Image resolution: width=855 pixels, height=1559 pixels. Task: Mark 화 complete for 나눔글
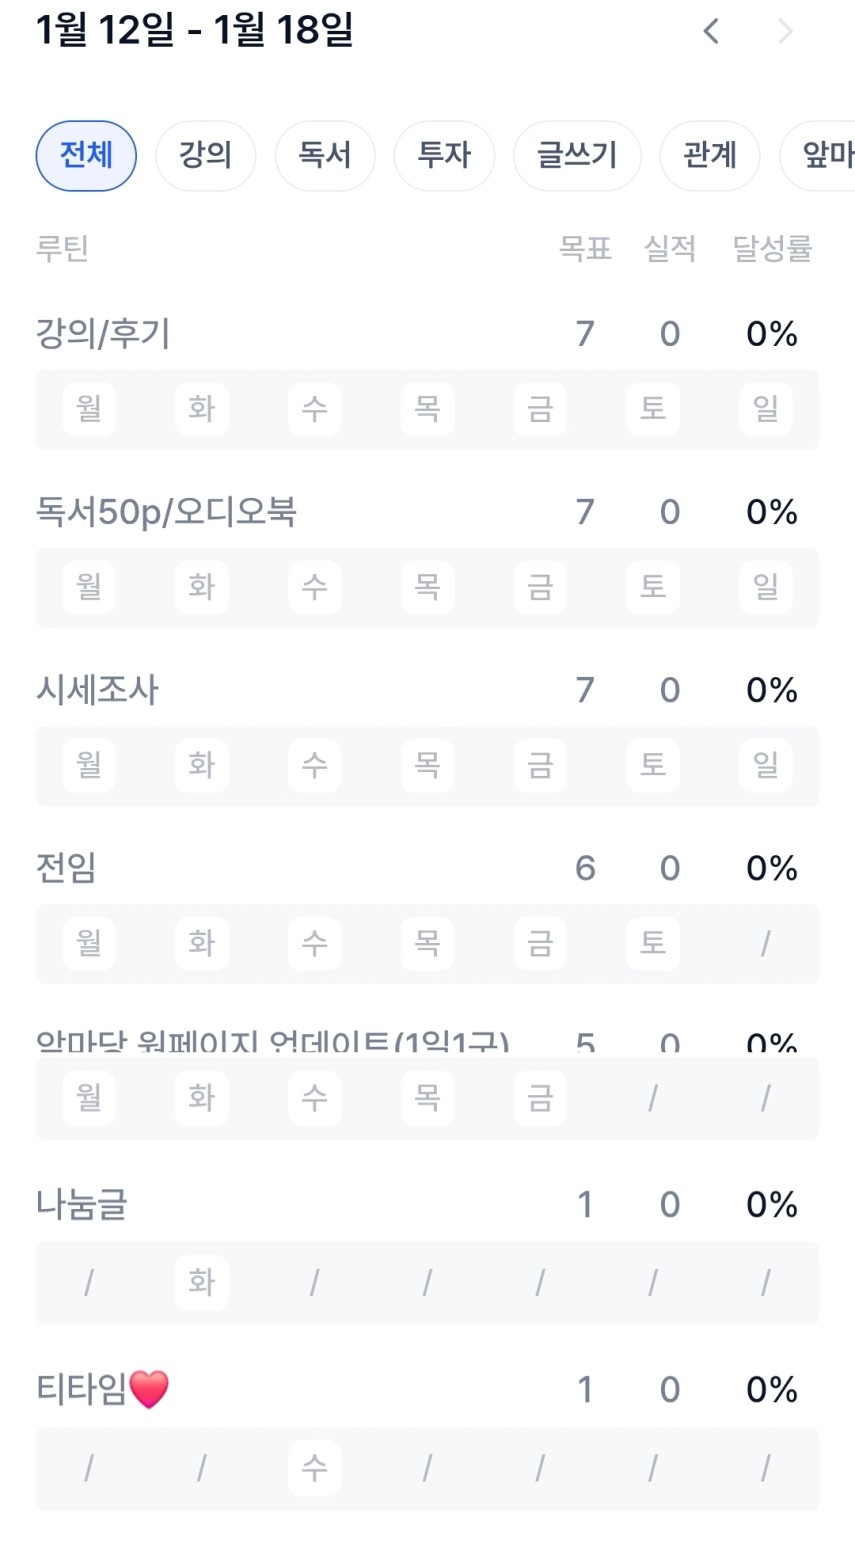[202, 1282]
